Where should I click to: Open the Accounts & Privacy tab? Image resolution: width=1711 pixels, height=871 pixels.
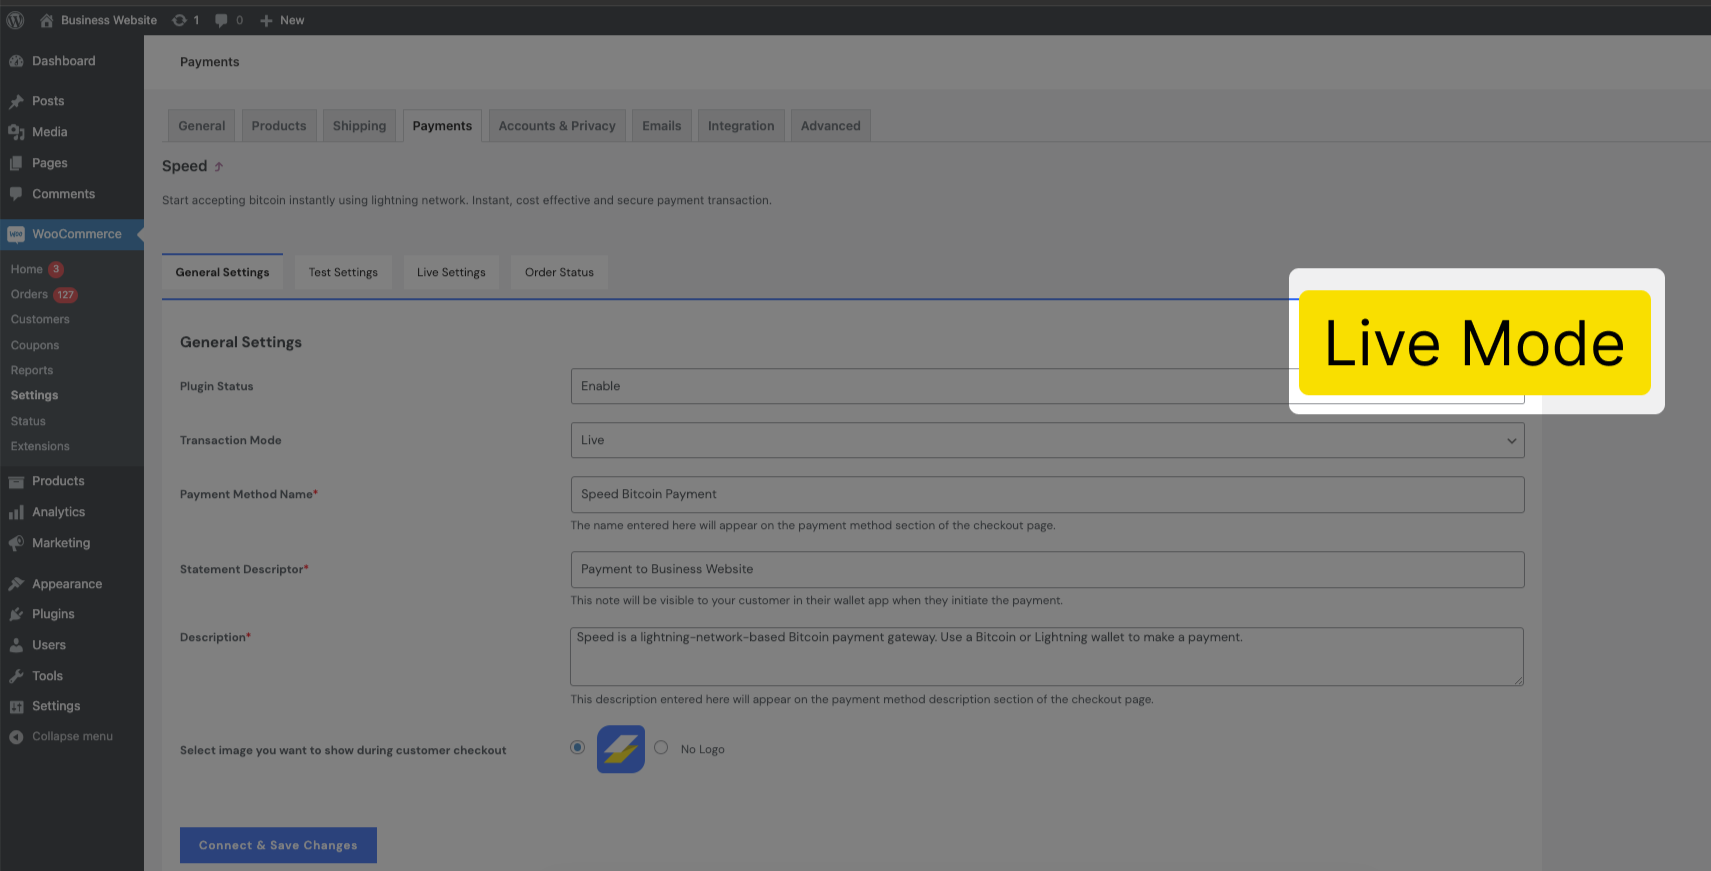pyautogui.click(x=557, y=126)
